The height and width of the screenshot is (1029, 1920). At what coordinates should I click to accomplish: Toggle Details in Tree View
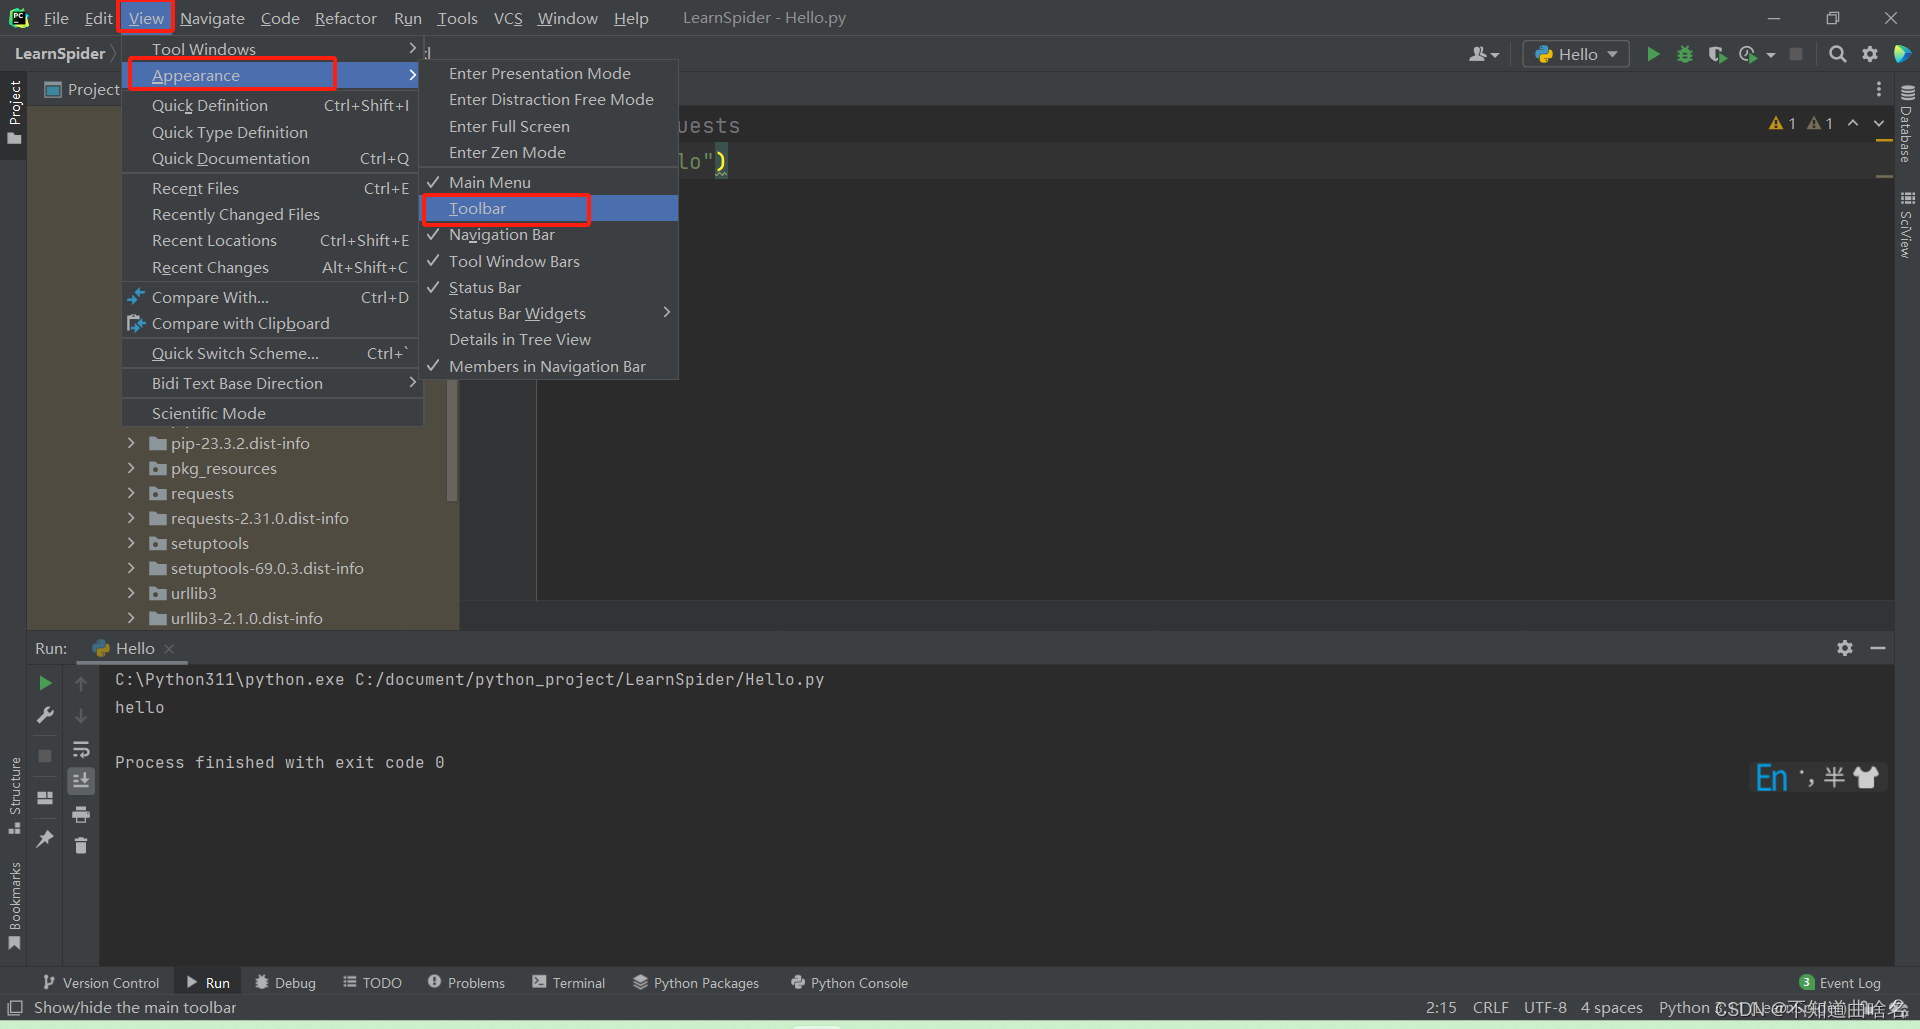549,339
